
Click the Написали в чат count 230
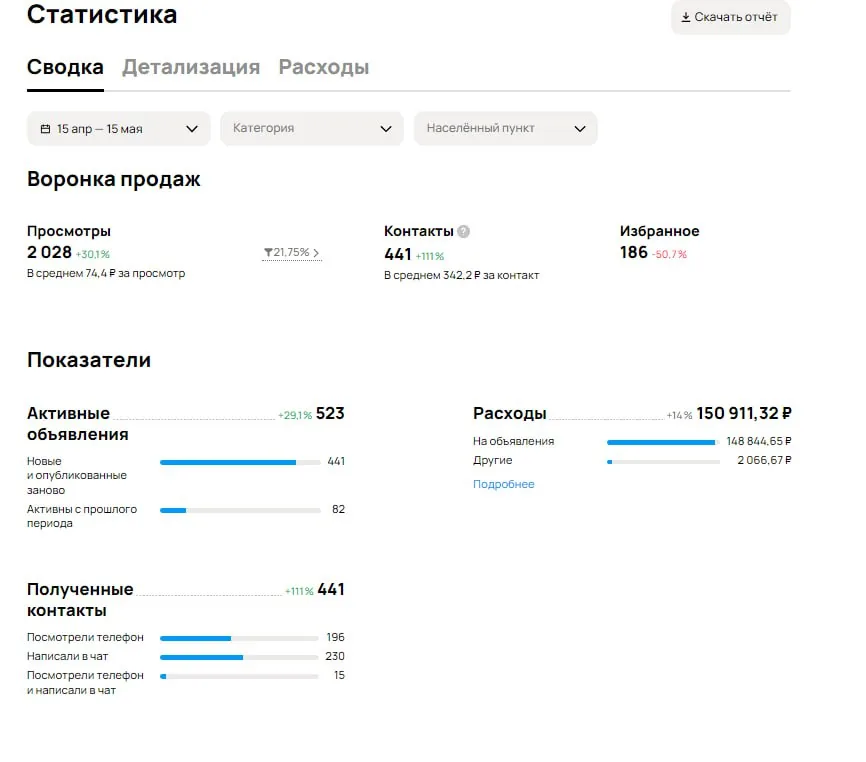point(335,657)
